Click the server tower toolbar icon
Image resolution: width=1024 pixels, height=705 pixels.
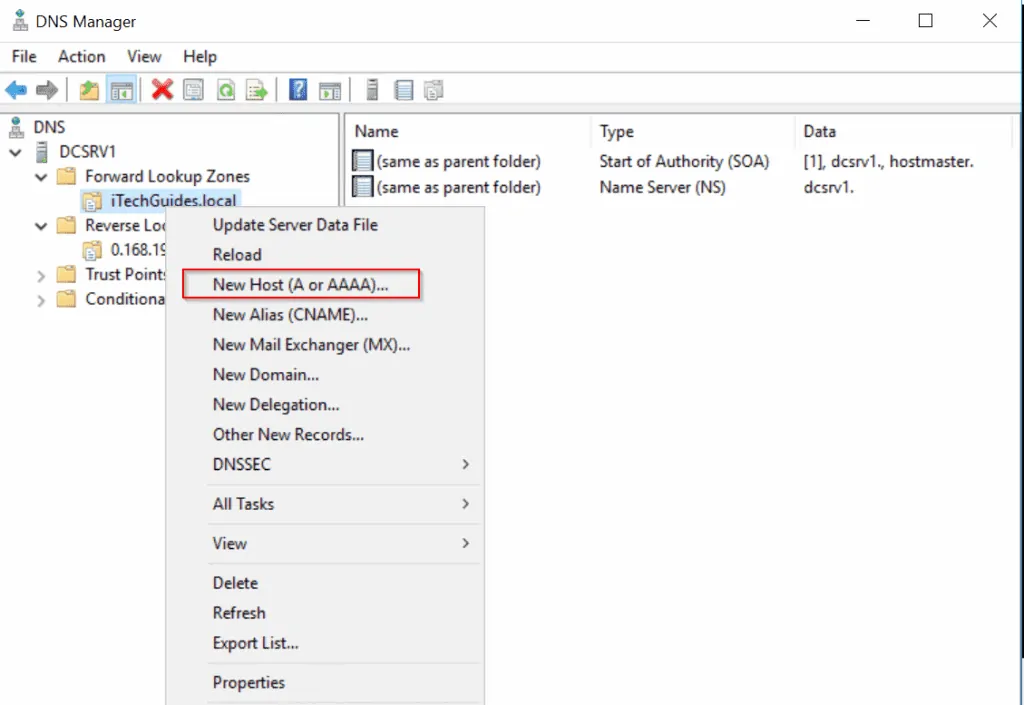point(372,89)
